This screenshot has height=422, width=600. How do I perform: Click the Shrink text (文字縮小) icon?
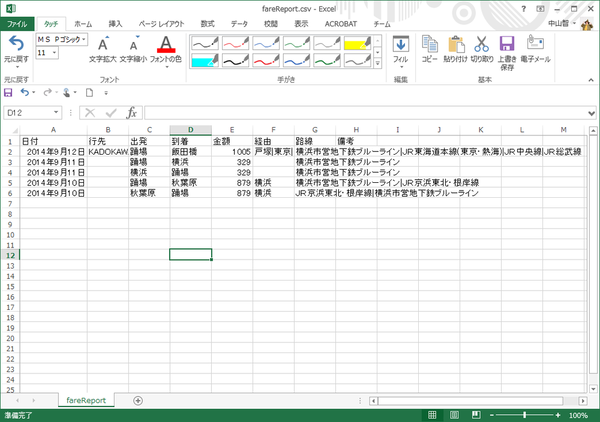[x=134, y=44]
